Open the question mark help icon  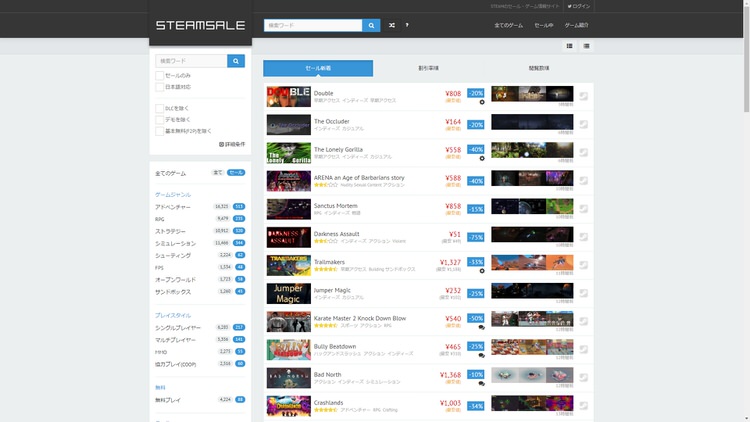pyautogui.click(x=407, y=25)
